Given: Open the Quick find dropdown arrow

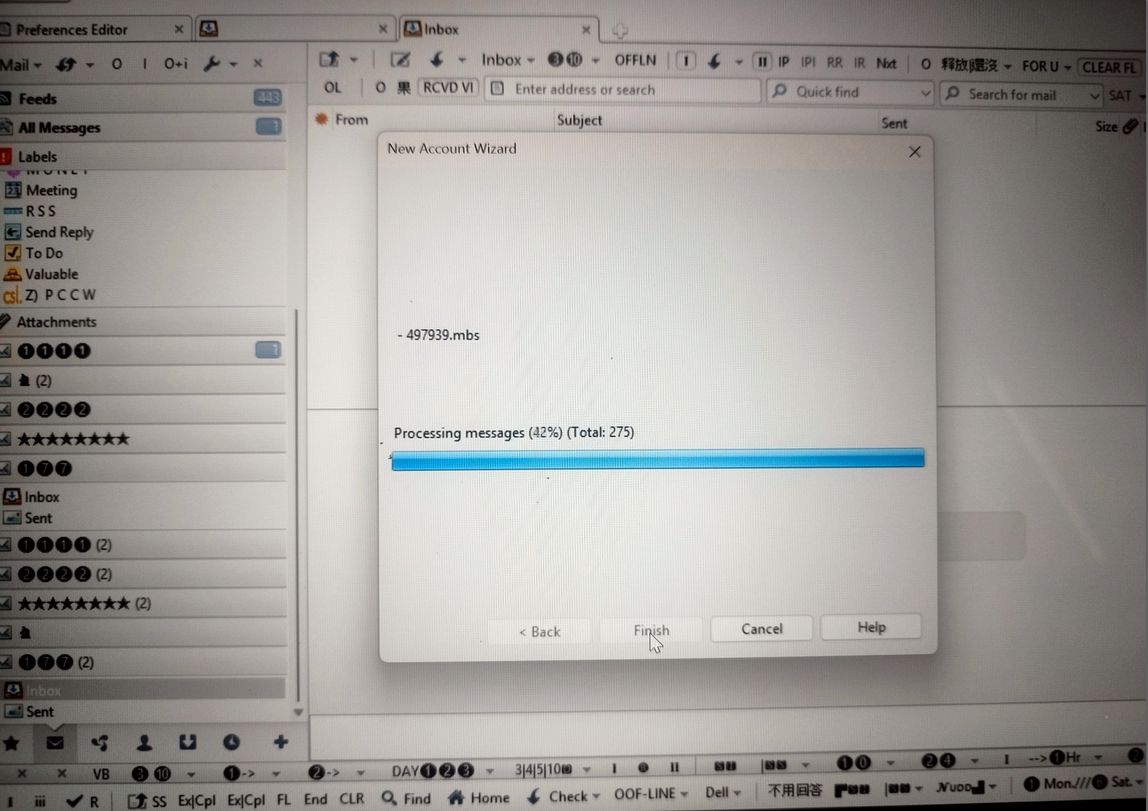Looking at the screenshot, I should (x=924, y=93).
